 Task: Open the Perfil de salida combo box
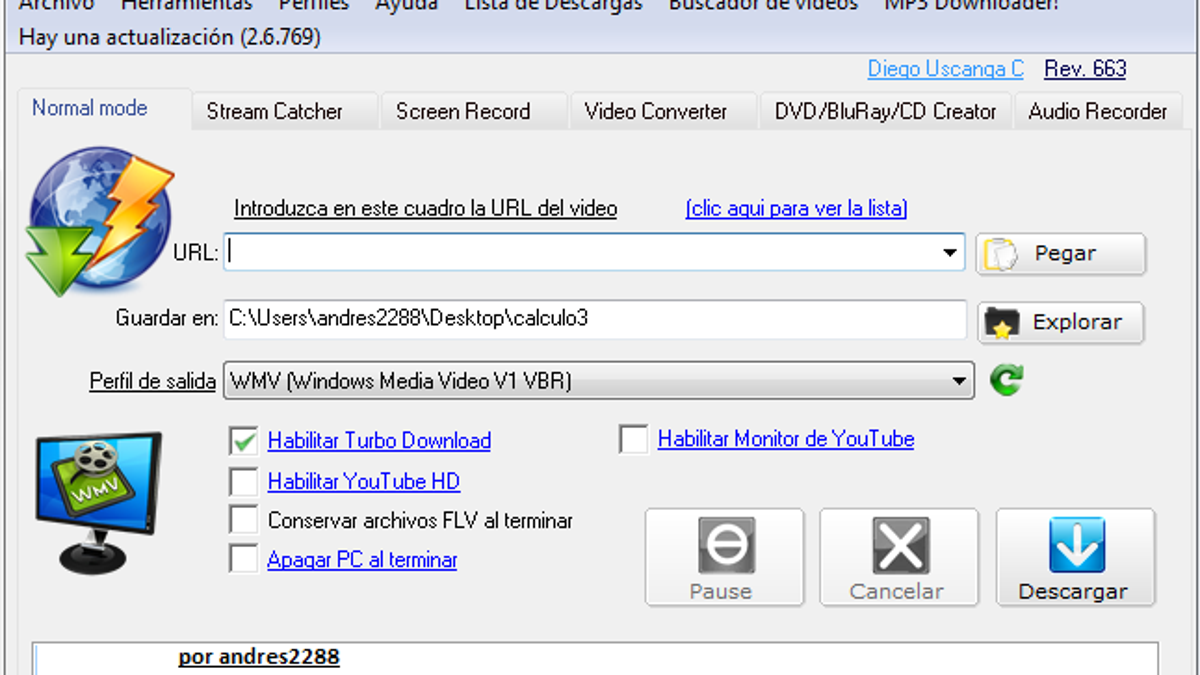point(598,381)
